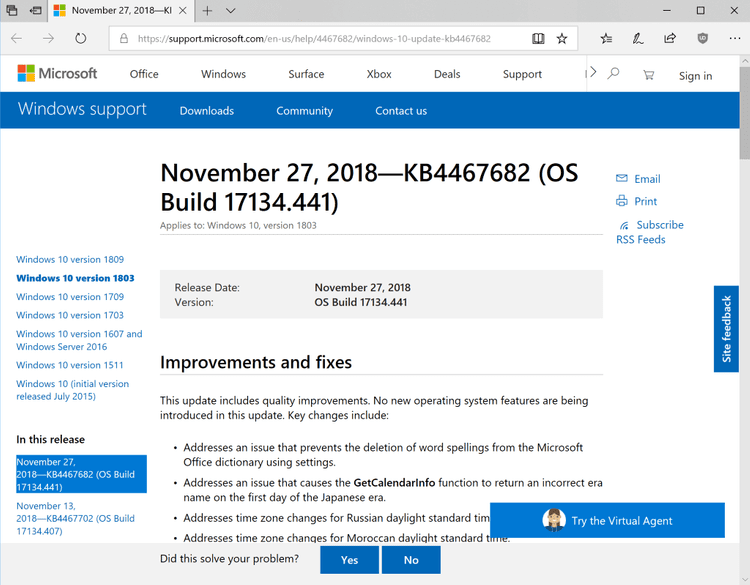Click the Print link text
The width and height of the screenshot is (750, 585).
[x=645, y=201]
